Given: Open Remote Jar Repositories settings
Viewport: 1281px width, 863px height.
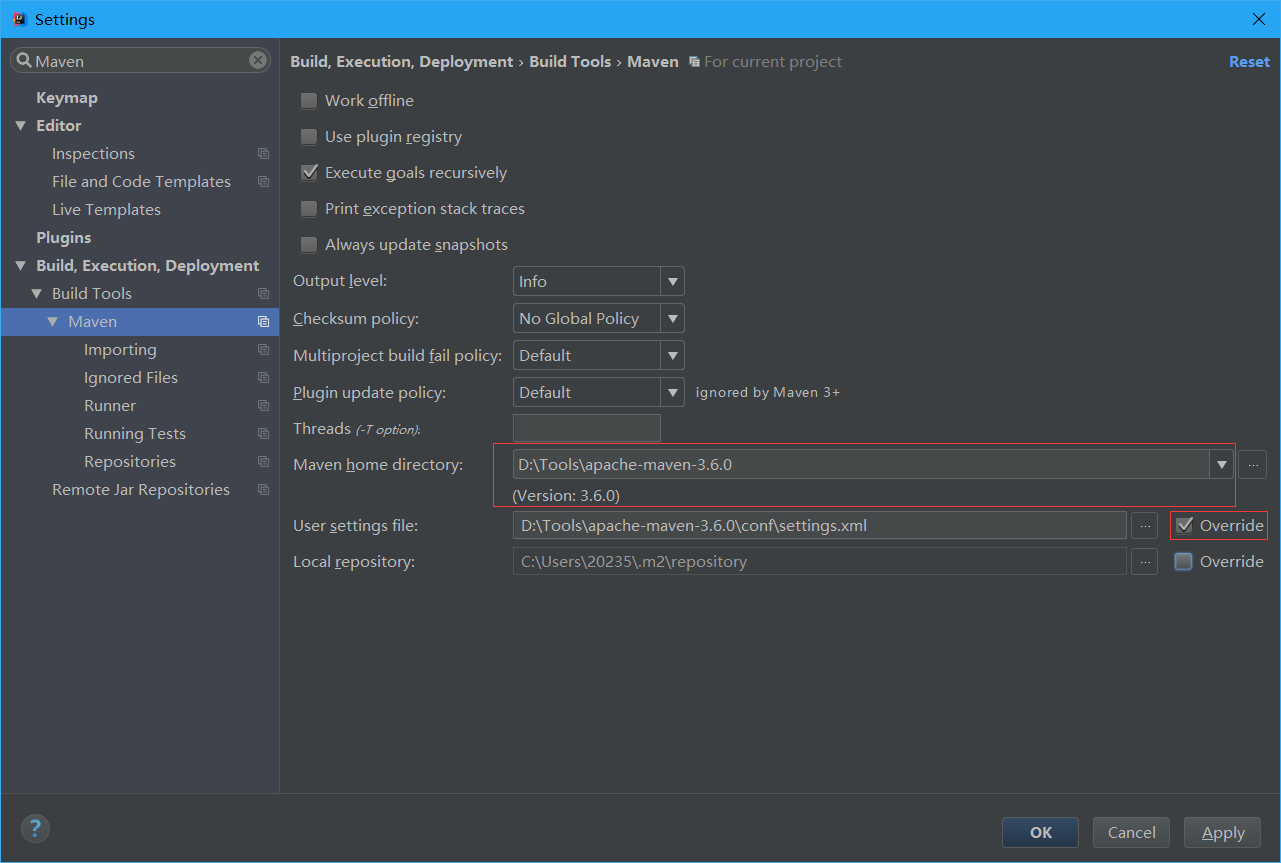Looking at the screenshot, I should 141,490.
